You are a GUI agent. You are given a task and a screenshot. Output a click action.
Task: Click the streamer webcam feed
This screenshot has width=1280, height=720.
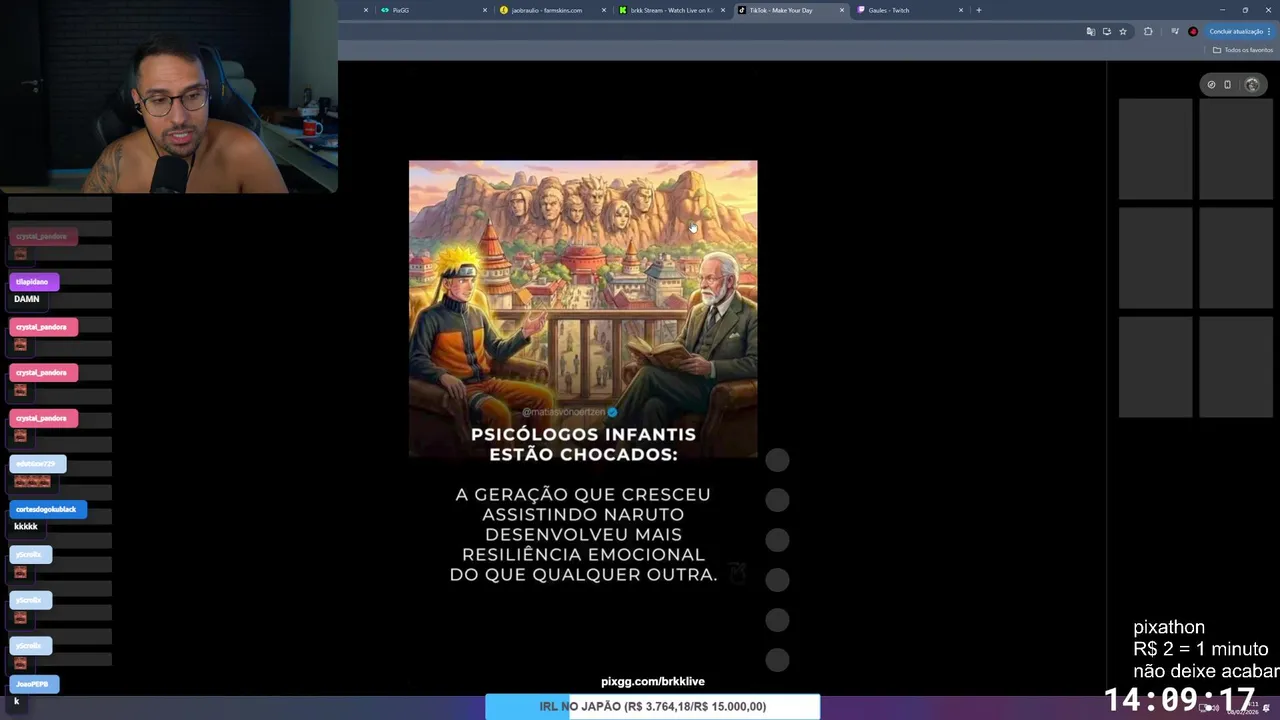coord(169,96)
